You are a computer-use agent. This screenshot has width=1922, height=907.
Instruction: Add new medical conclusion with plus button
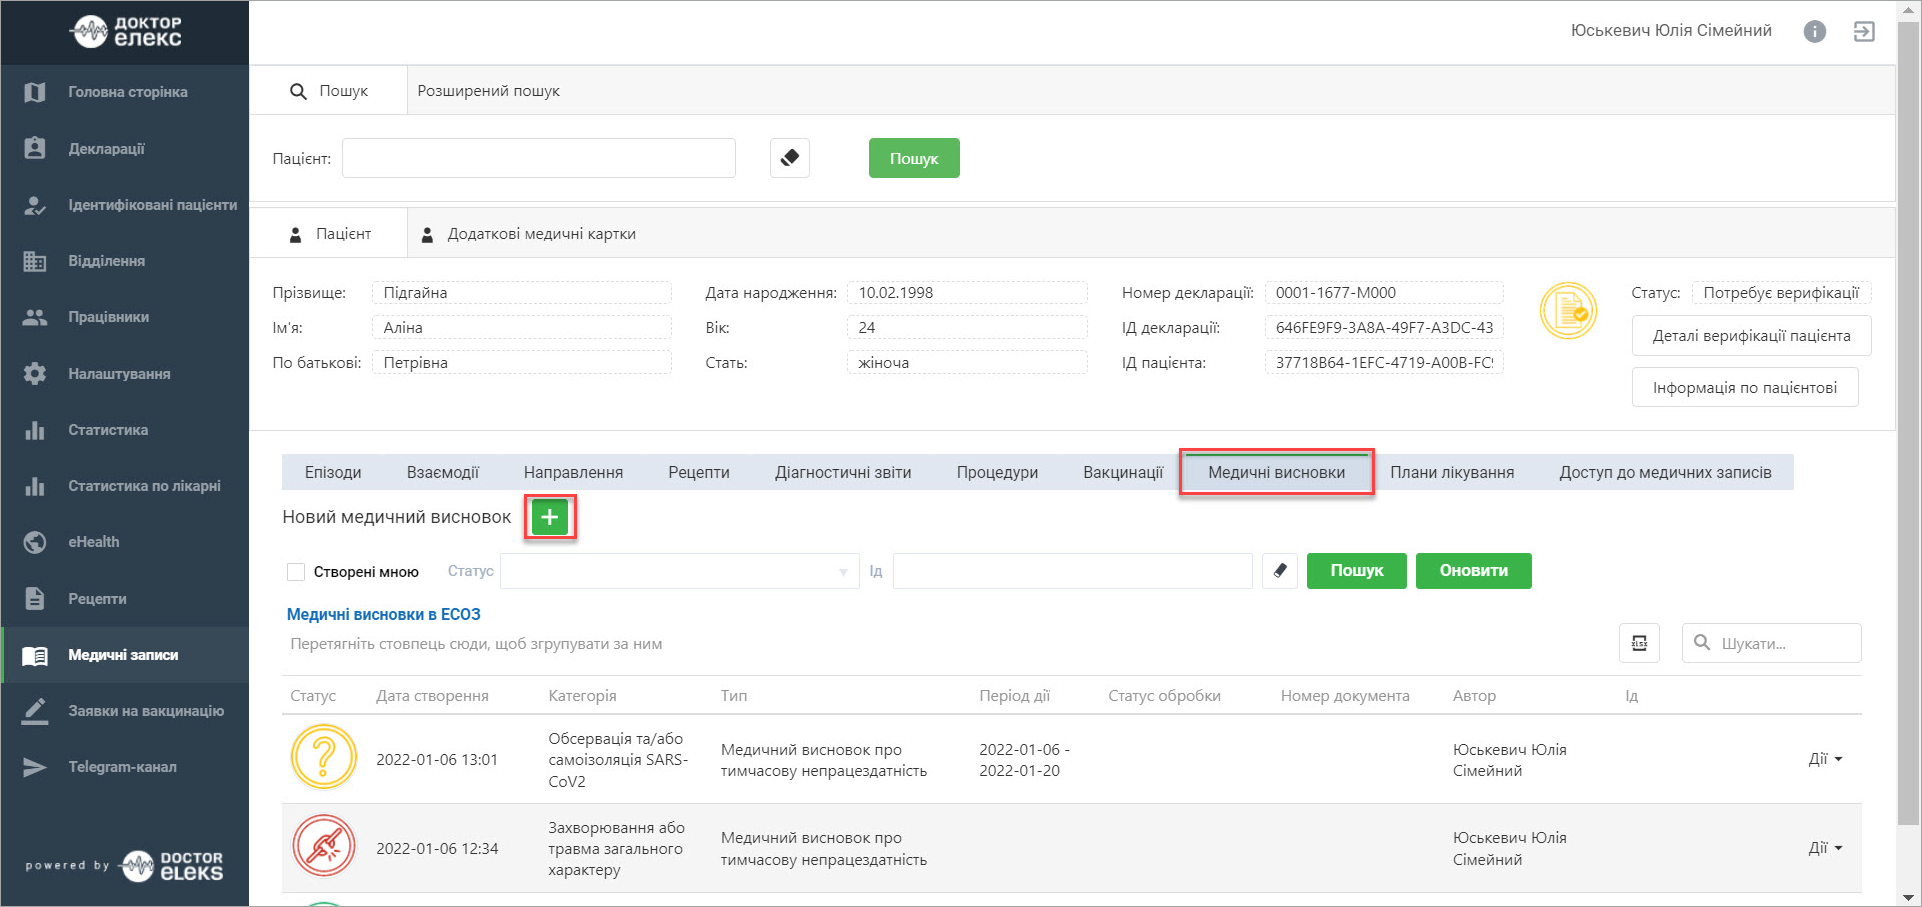tap(550, 517)
